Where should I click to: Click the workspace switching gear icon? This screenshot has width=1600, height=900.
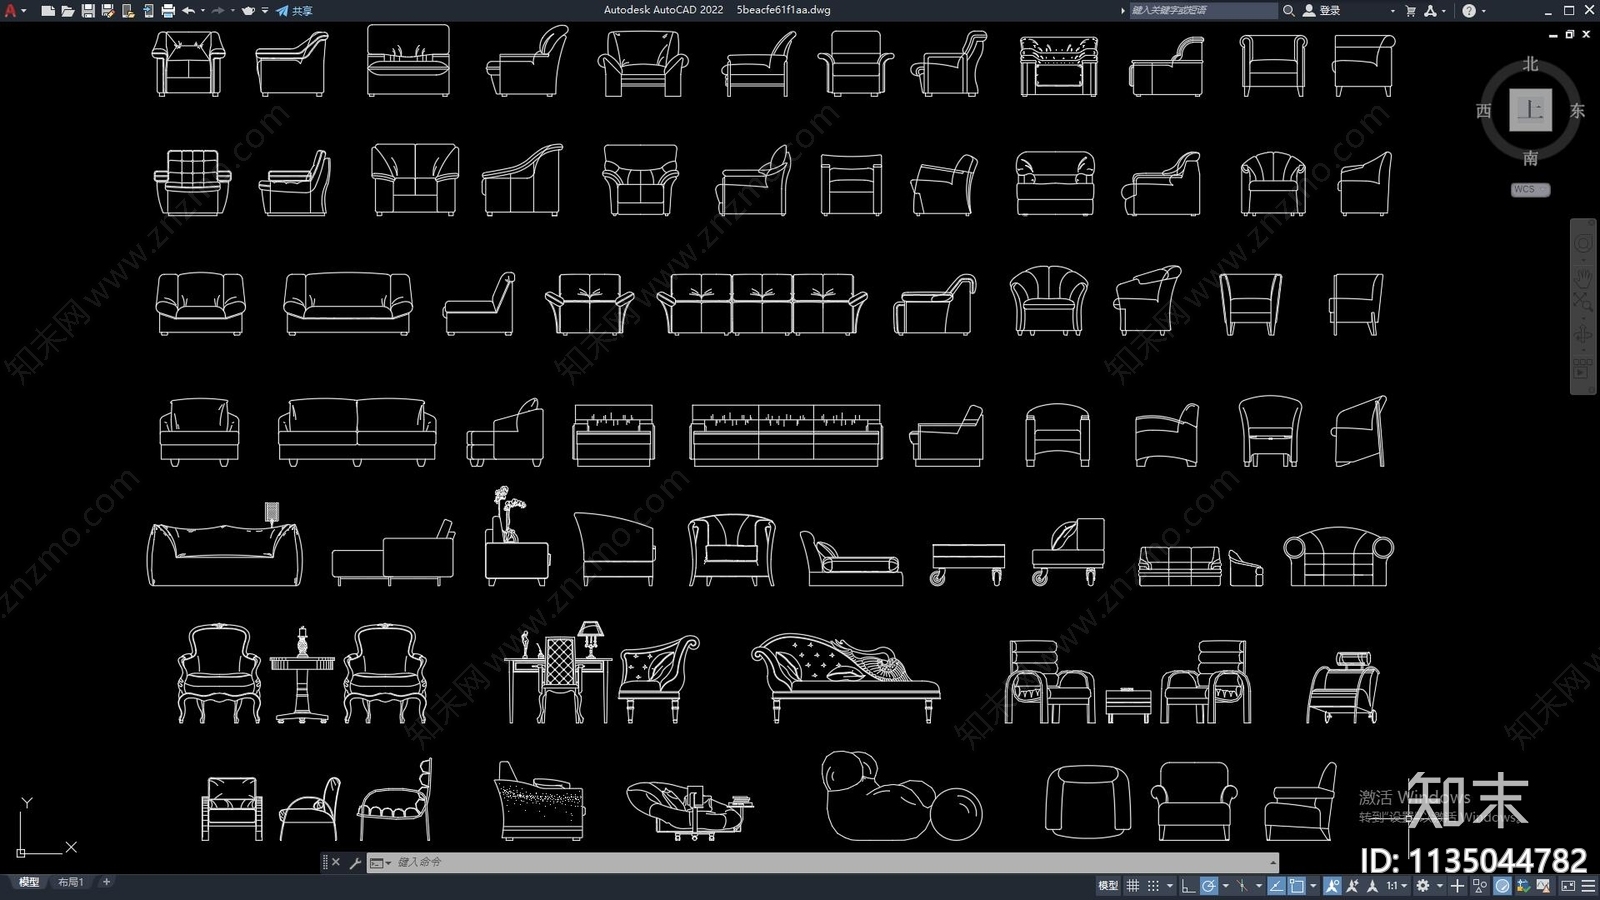click(x=1422, y=886)
